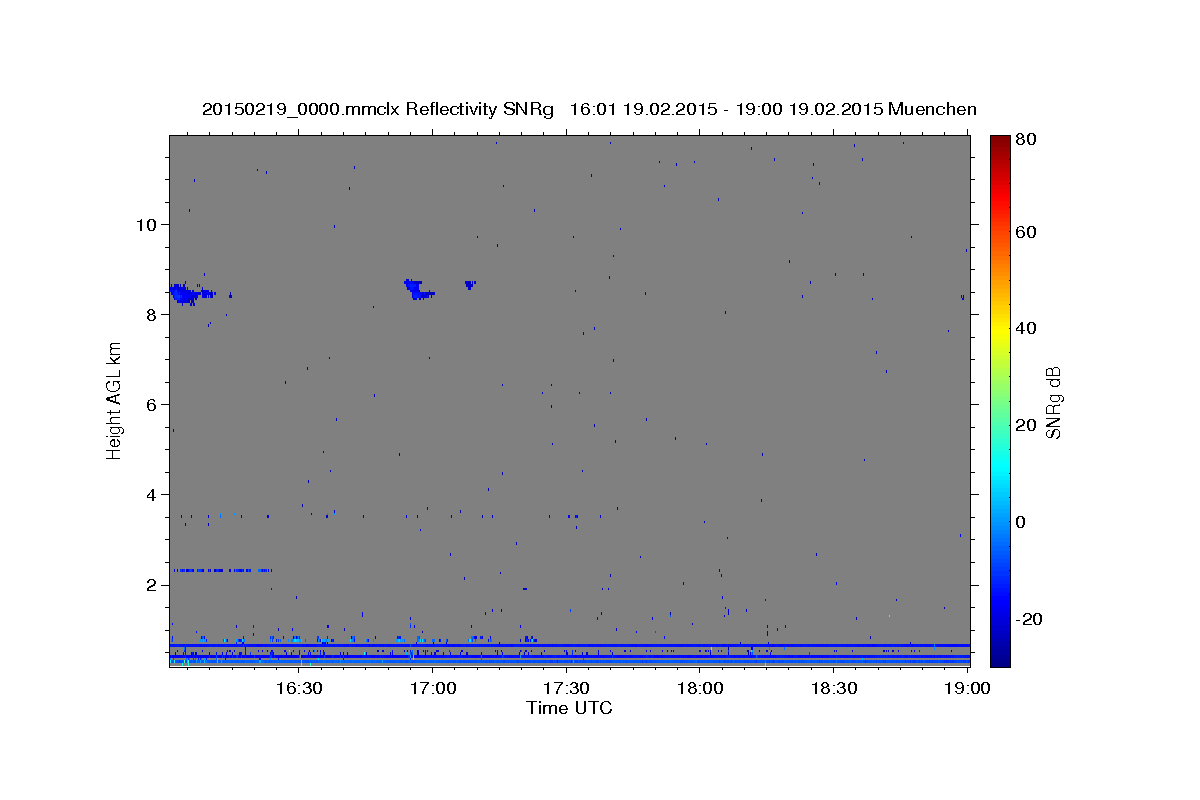Click the 18:30 time tick label
Image resolution: width=1200 pixels, height=800 pixels.
tap(834, 688)
